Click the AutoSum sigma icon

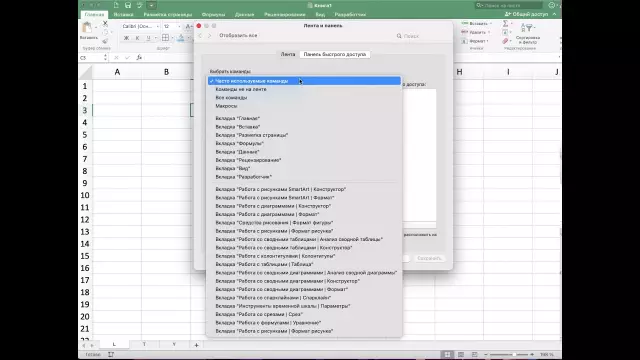(x=506, y=24)
